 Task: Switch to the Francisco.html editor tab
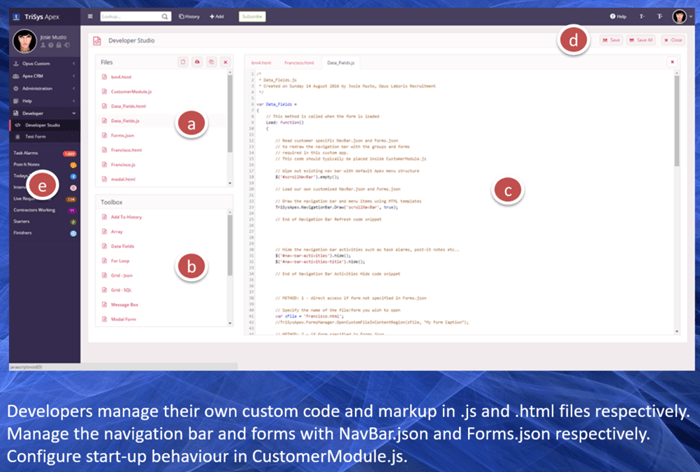[x=299, y=63]
